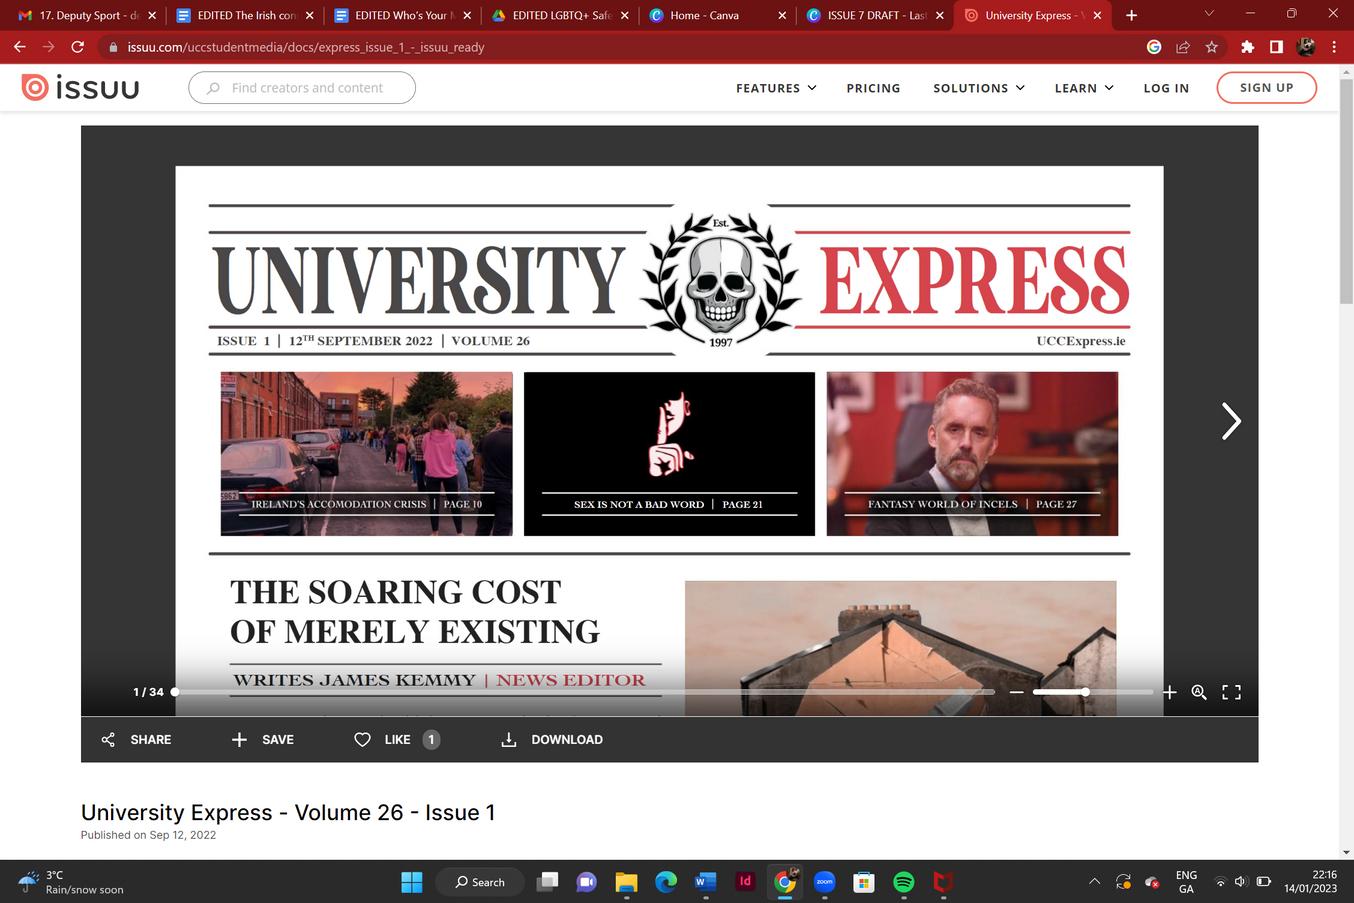Screen dimensions: 1354x903
Task: Switch to EDITED LGBTQ+ Safe tab
Action: coord(560,15)
